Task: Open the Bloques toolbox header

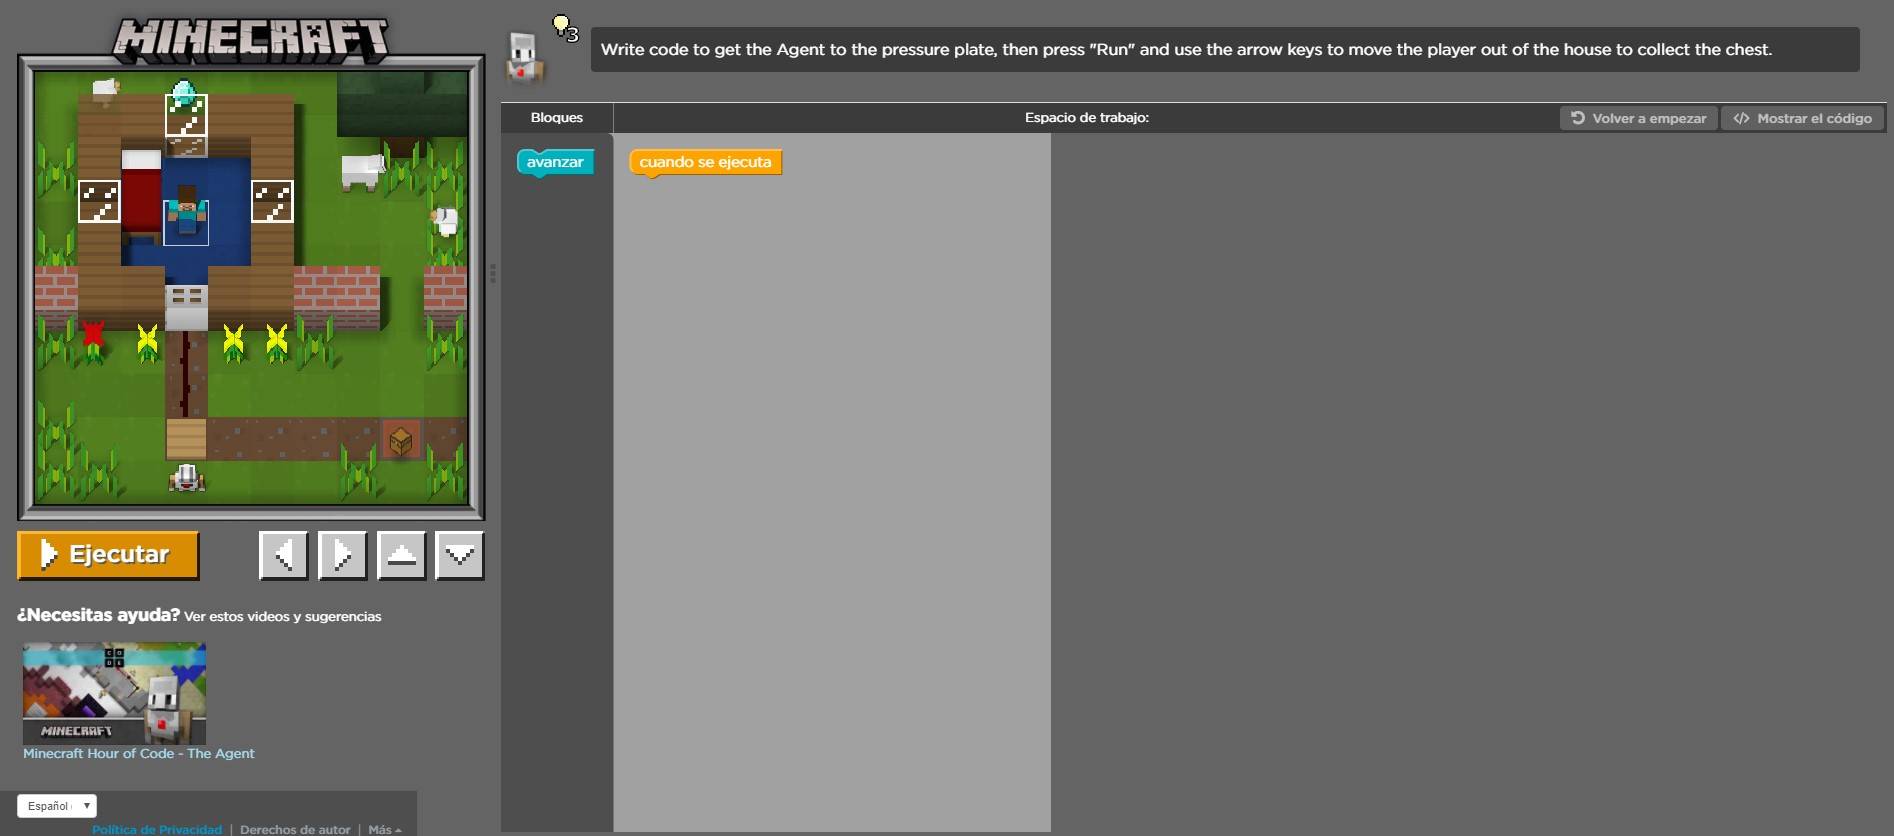Action: pyautogui.click(x=556, y=118)
